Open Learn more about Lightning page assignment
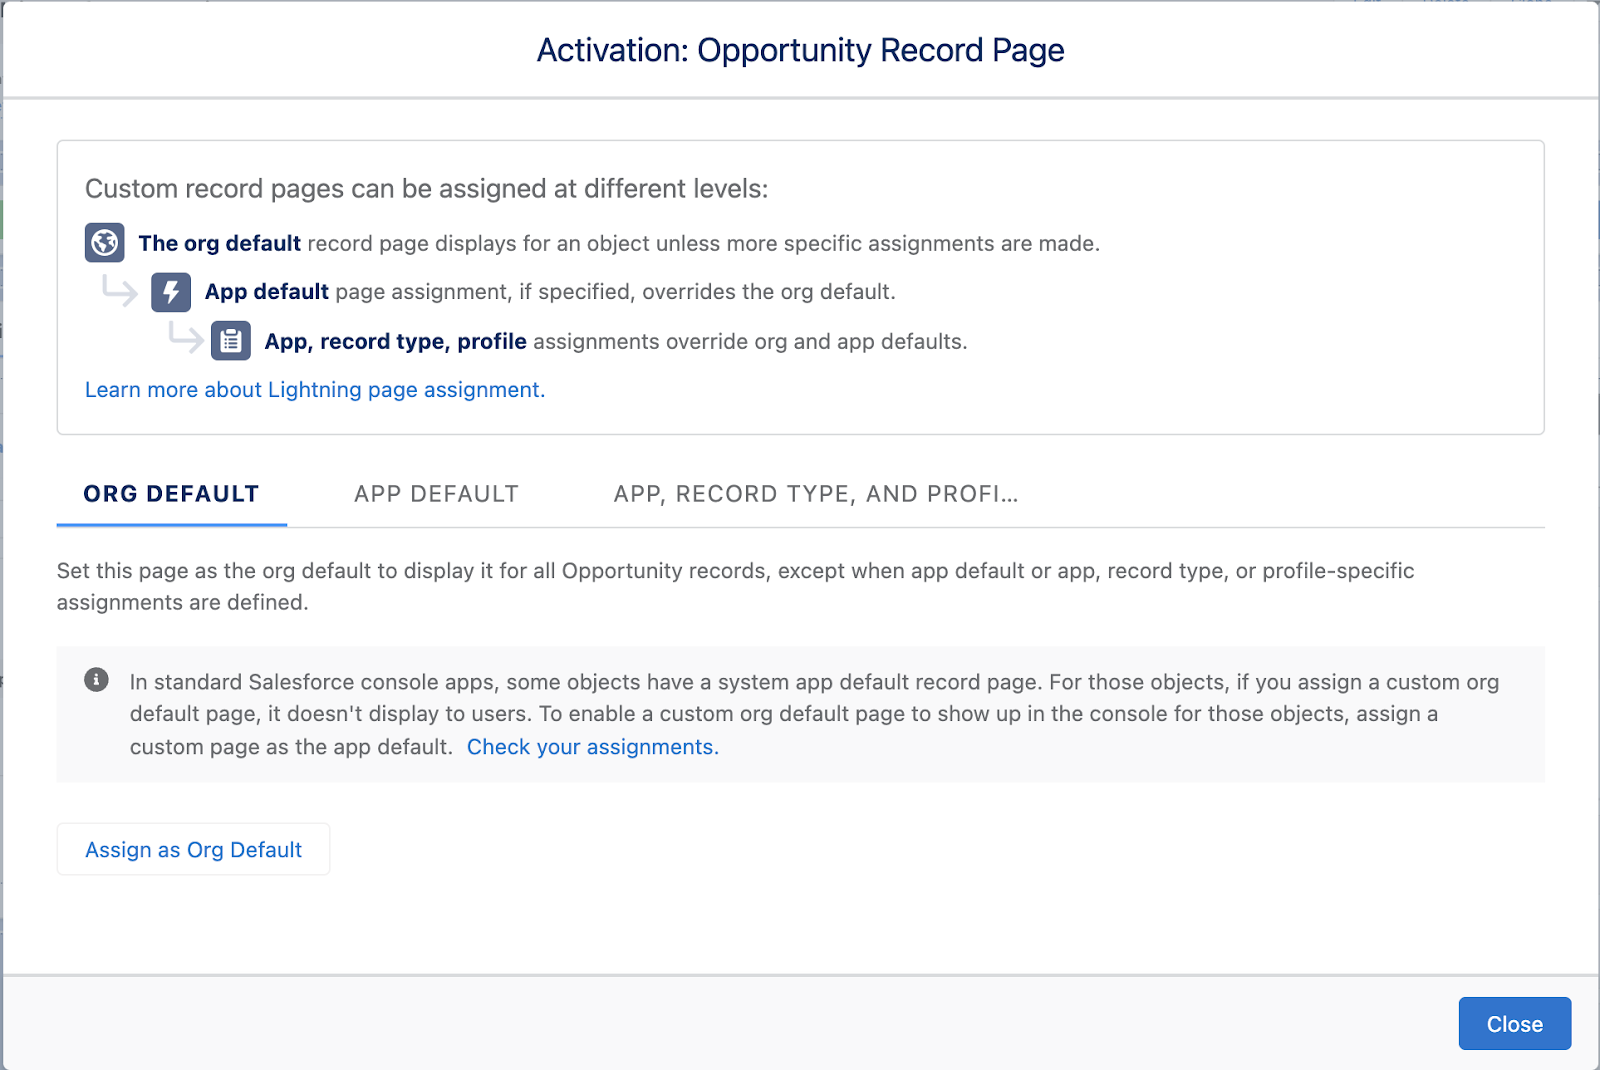This screenshot has height=1070, width=1600. (315, 390)
